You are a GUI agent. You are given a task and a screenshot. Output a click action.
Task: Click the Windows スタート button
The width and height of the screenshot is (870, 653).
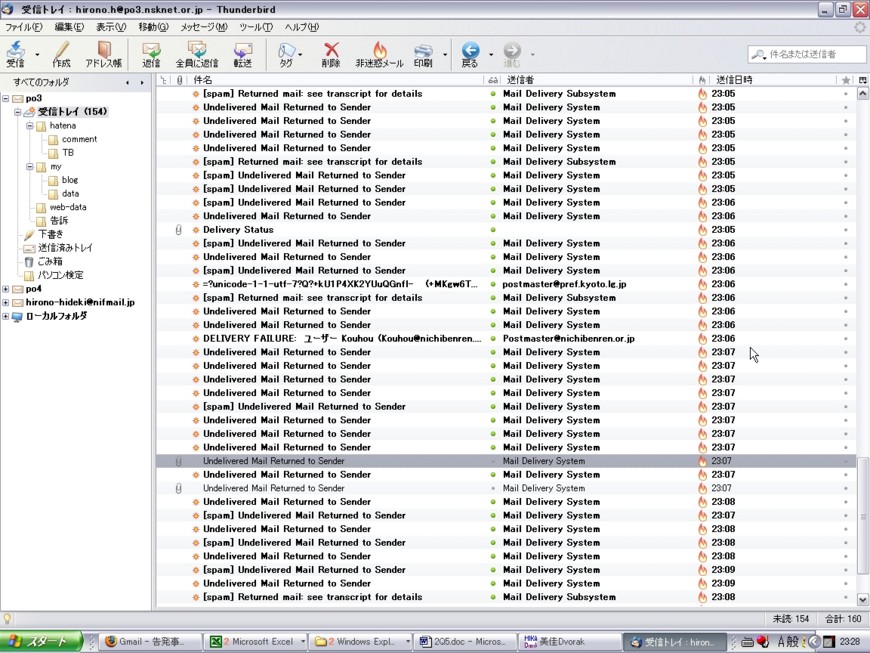[41, 641]
